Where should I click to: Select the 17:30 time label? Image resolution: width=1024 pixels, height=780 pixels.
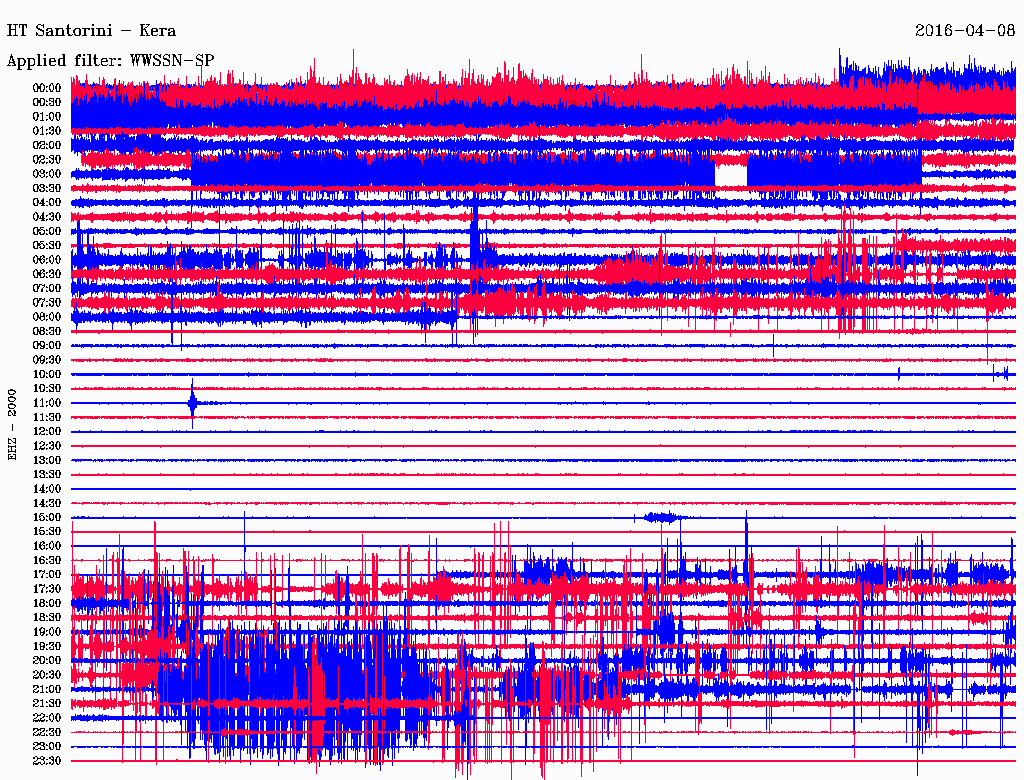(47, 589)
